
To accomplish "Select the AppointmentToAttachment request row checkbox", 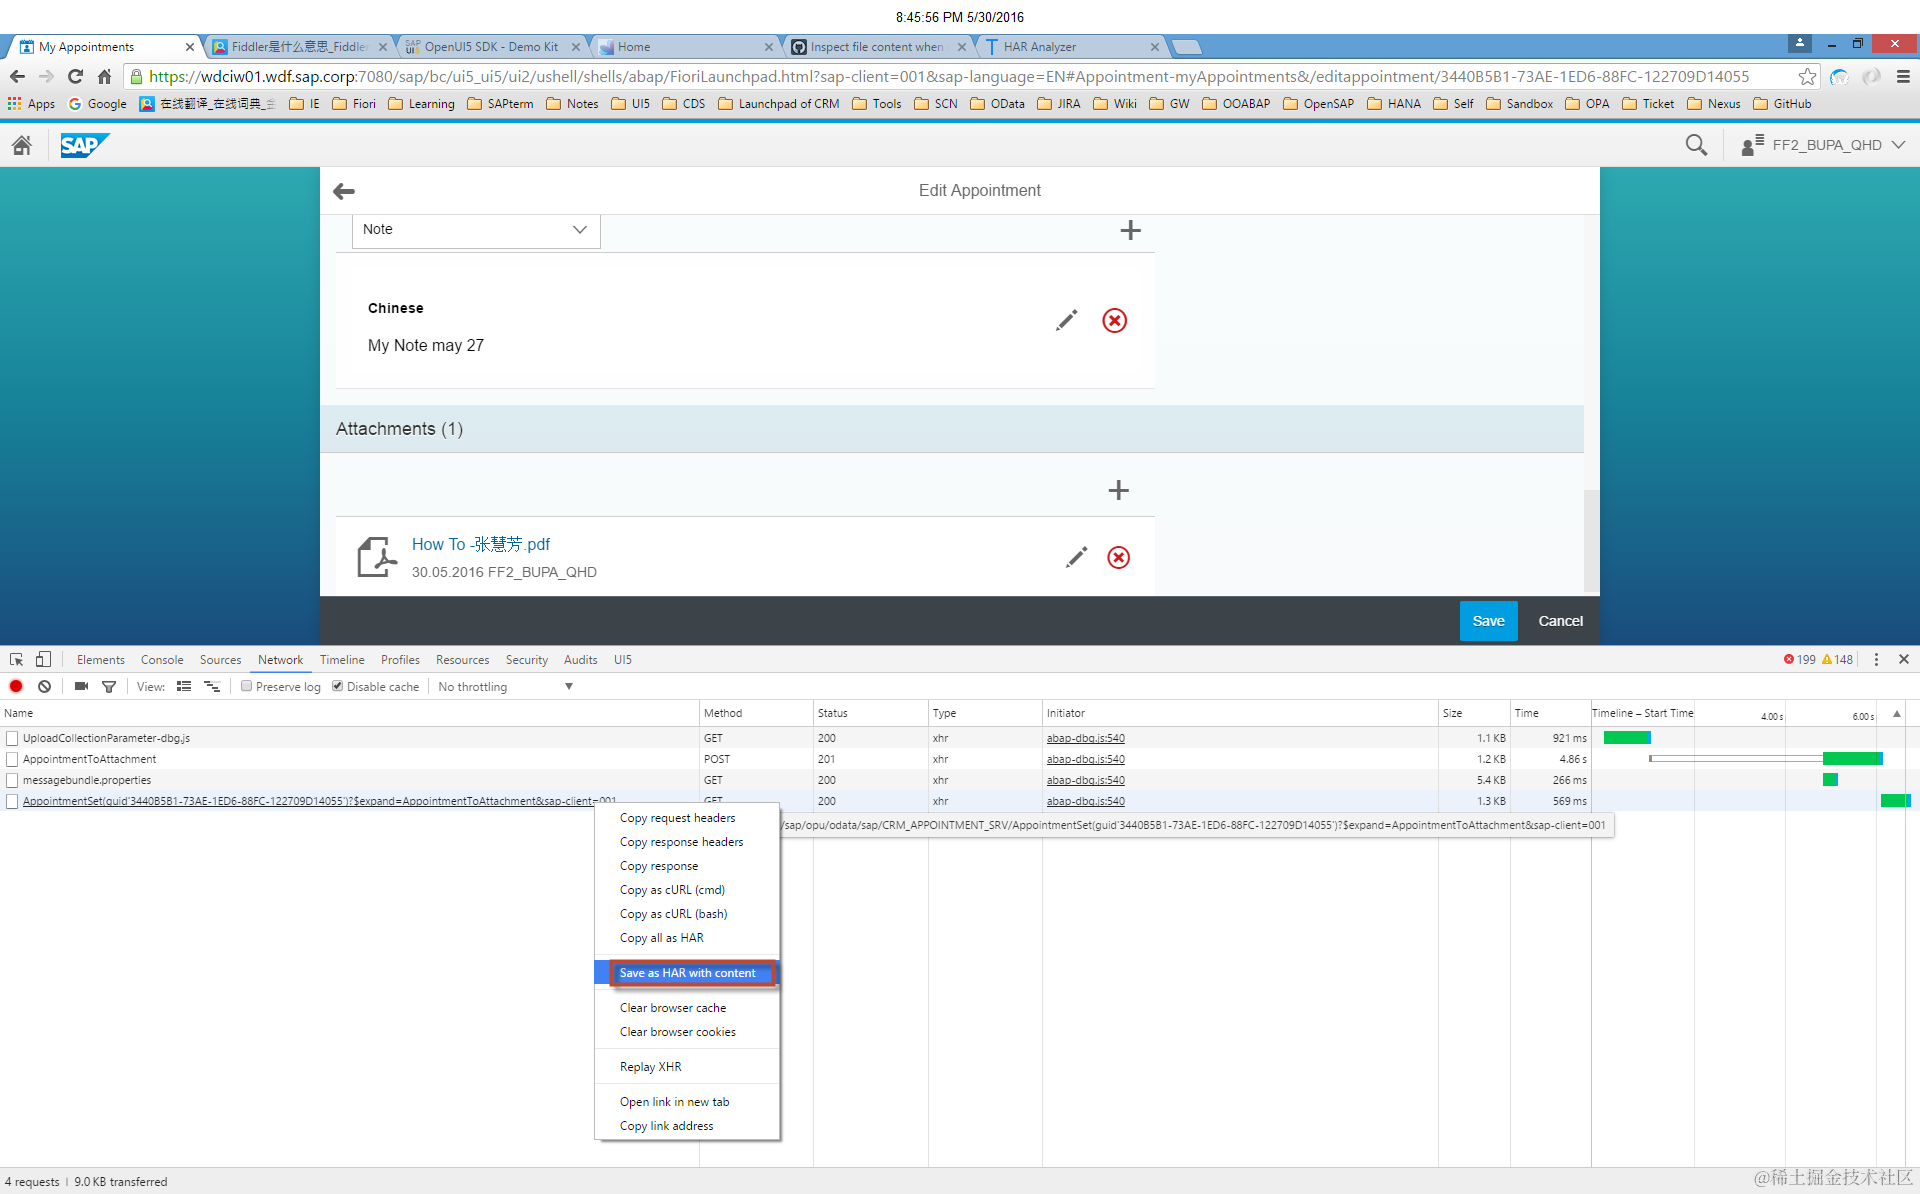I will point(12,759).
